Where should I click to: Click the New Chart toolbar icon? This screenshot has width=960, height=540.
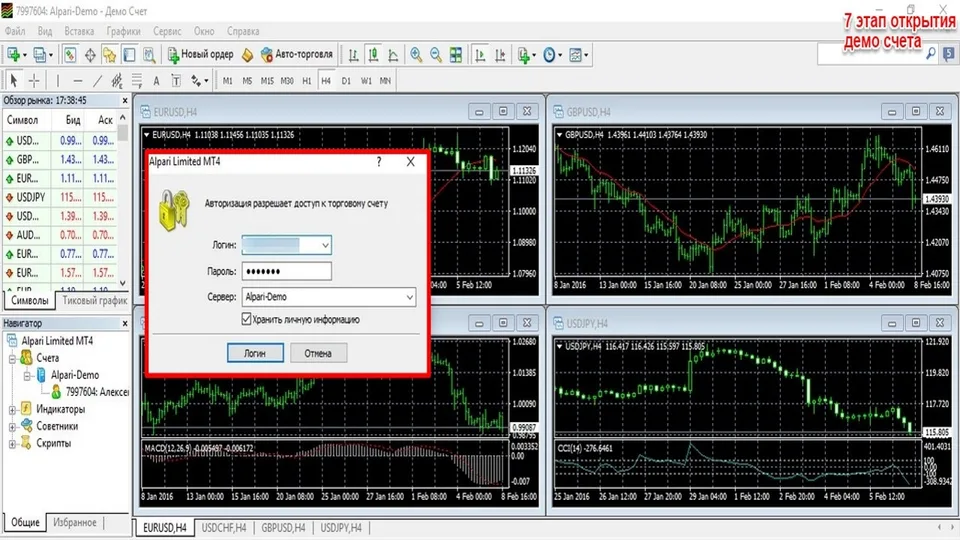pos(13,55)
